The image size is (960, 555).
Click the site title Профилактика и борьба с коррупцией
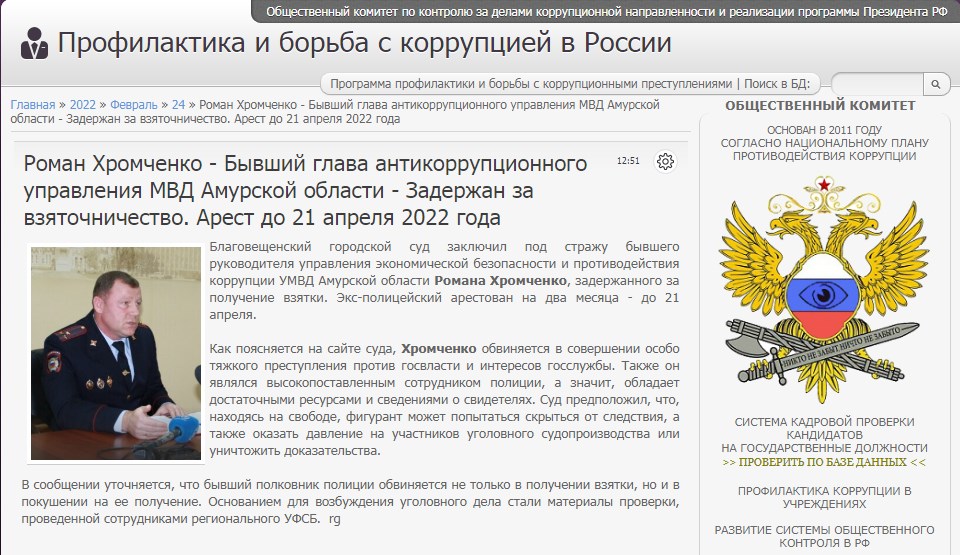(x=365, y=43)
